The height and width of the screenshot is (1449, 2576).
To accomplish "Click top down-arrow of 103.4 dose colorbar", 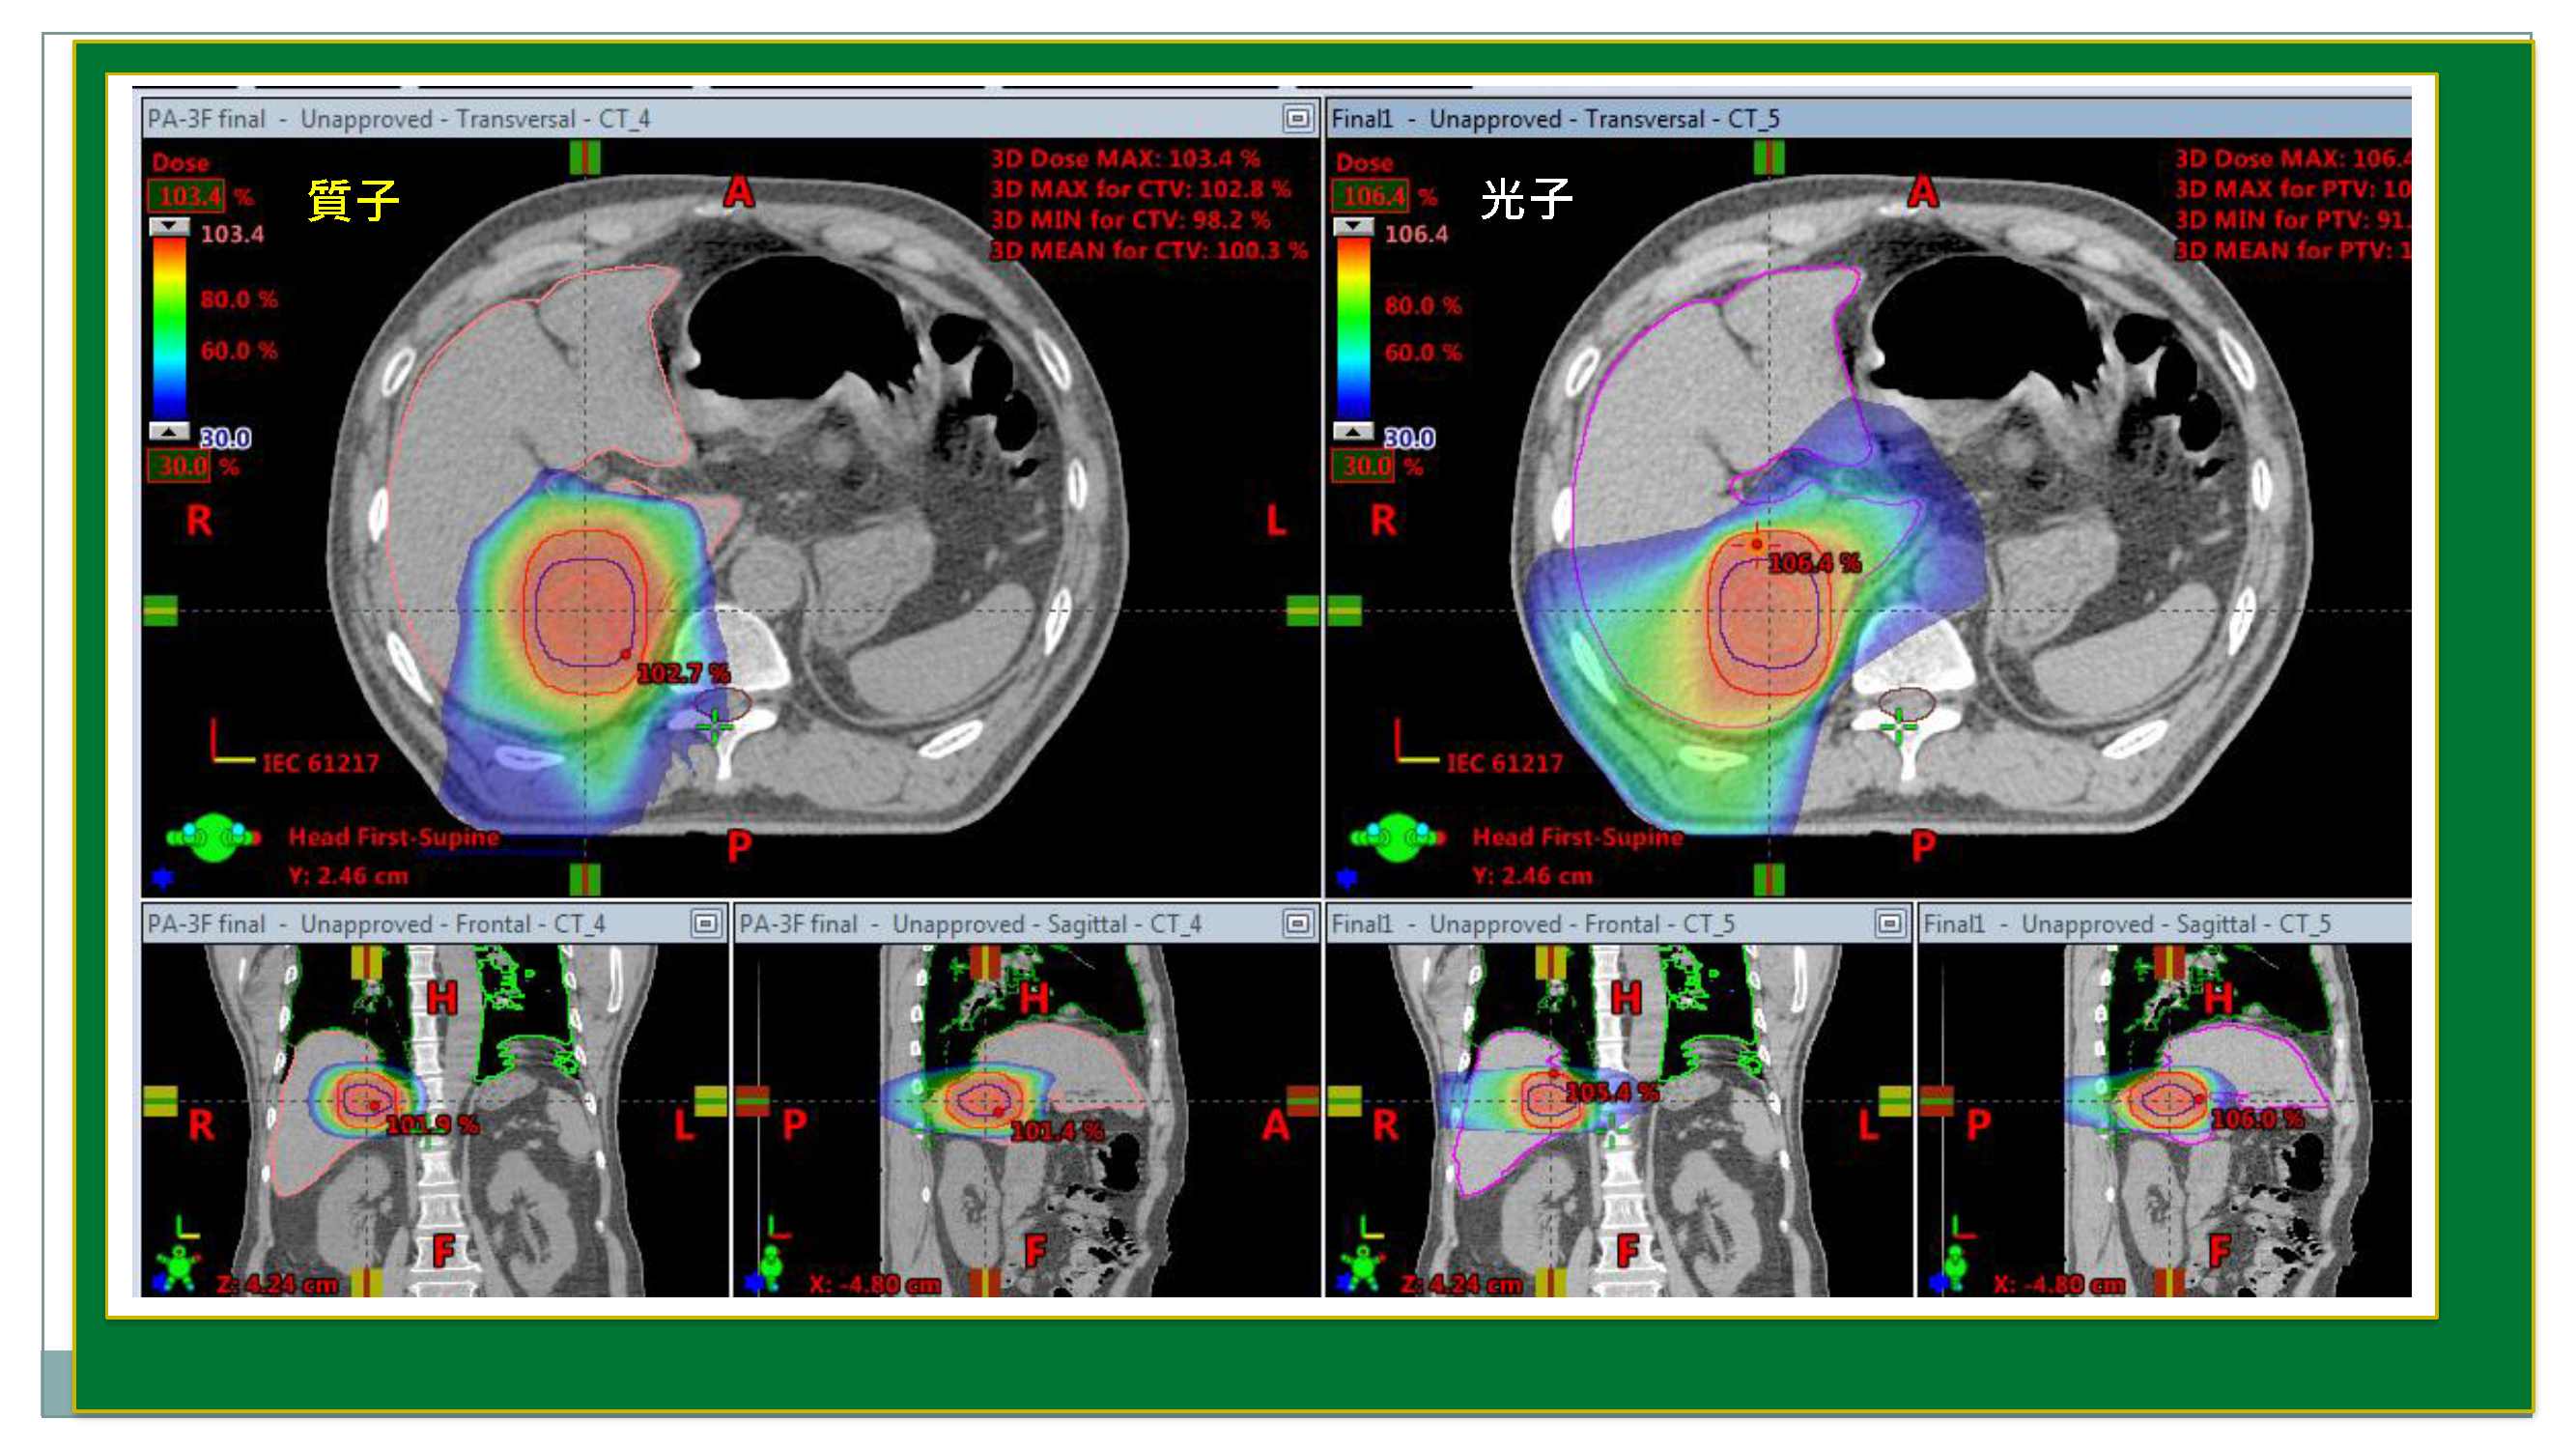I will point(169,227).
